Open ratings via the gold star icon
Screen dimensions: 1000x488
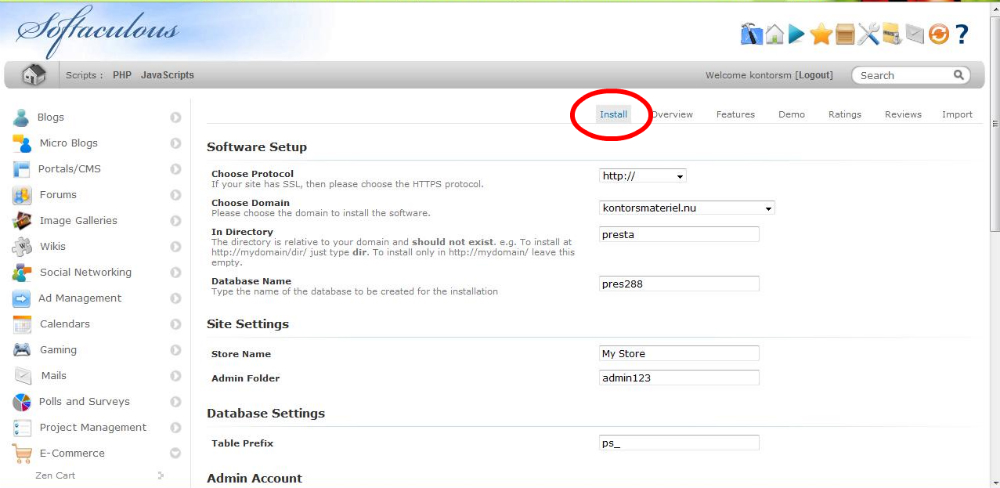821,34
